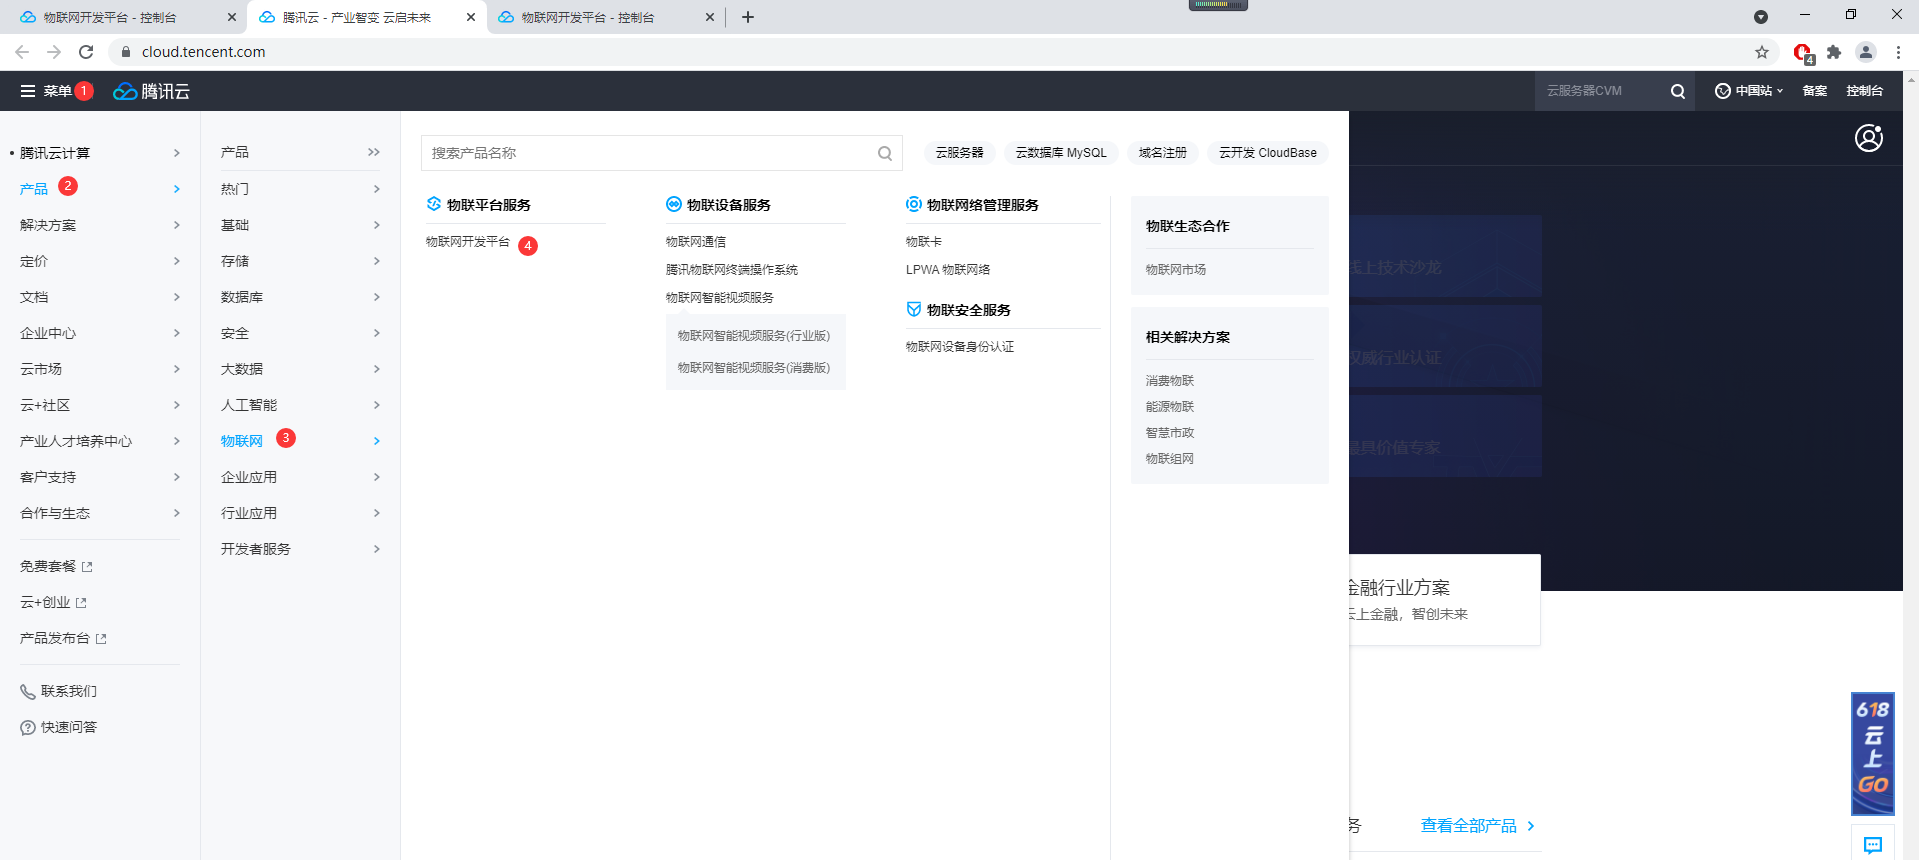Screen dimensions: 1919x860
Task: Click the 域名注册 quick tag
Action: [x=1163, y=153]
